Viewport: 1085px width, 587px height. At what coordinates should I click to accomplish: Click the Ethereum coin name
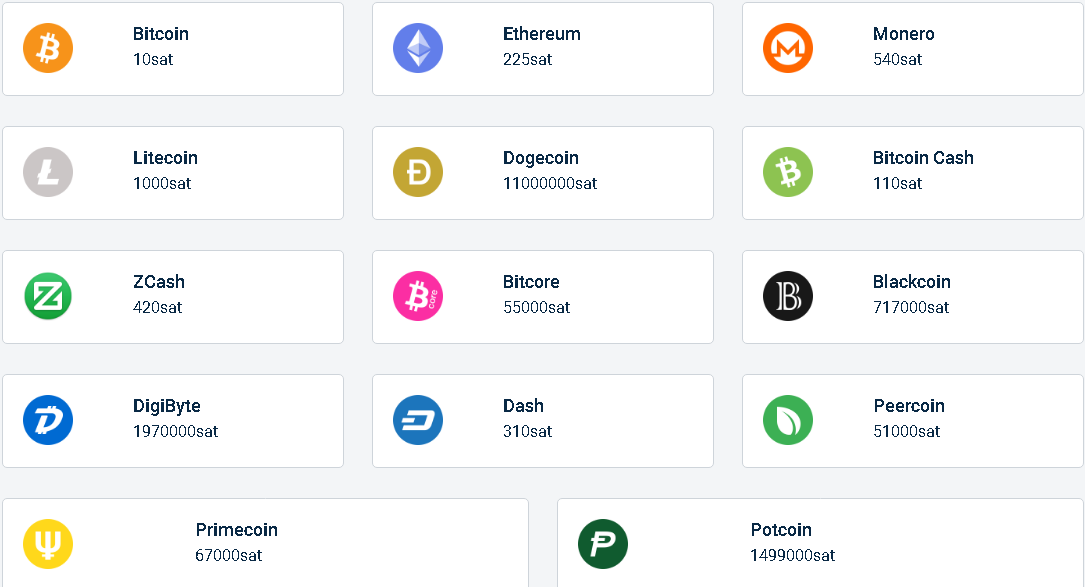coord(541,34)
